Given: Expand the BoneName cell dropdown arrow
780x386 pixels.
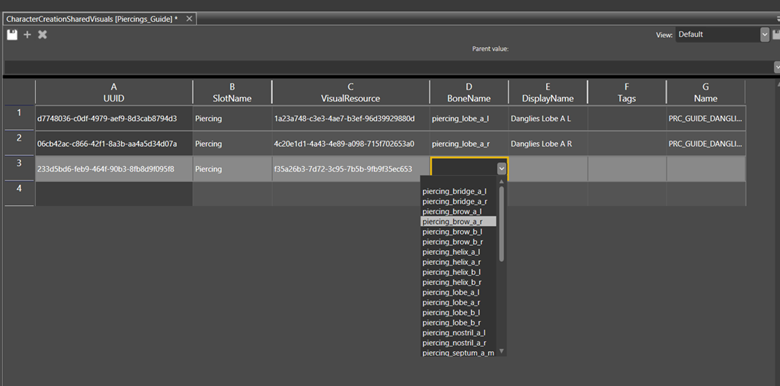Looking at the screenshot, I should coord(501,169).
